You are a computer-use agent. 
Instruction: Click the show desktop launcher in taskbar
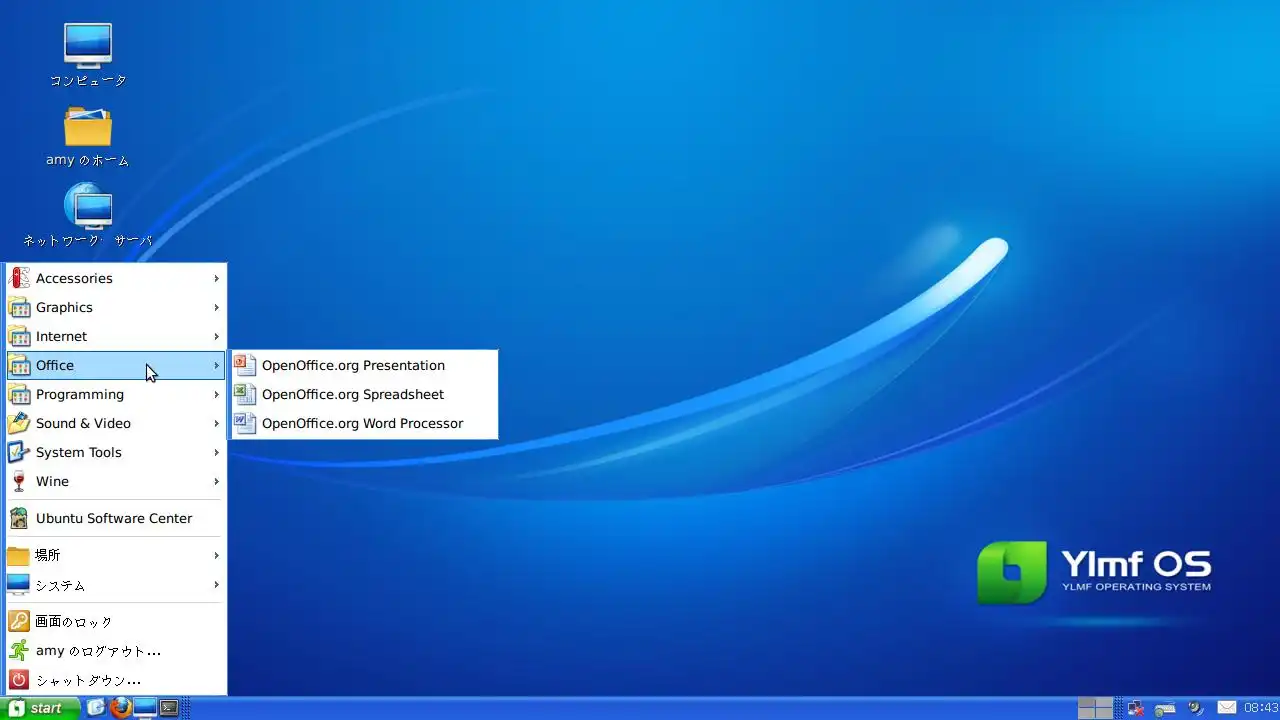click(97, 708)
